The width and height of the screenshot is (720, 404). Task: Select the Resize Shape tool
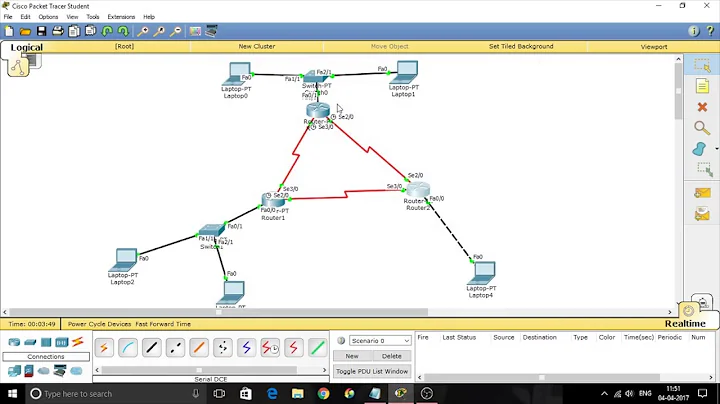tap(704, 169)
